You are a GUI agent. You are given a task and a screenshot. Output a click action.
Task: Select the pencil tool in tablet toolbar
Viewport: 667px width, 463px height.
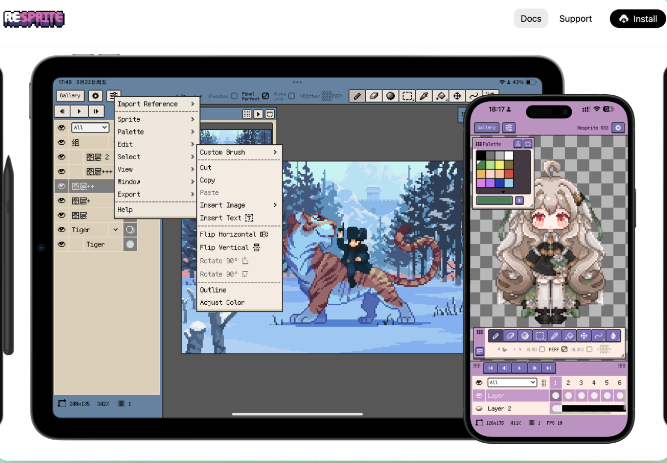tap(357, 96)
